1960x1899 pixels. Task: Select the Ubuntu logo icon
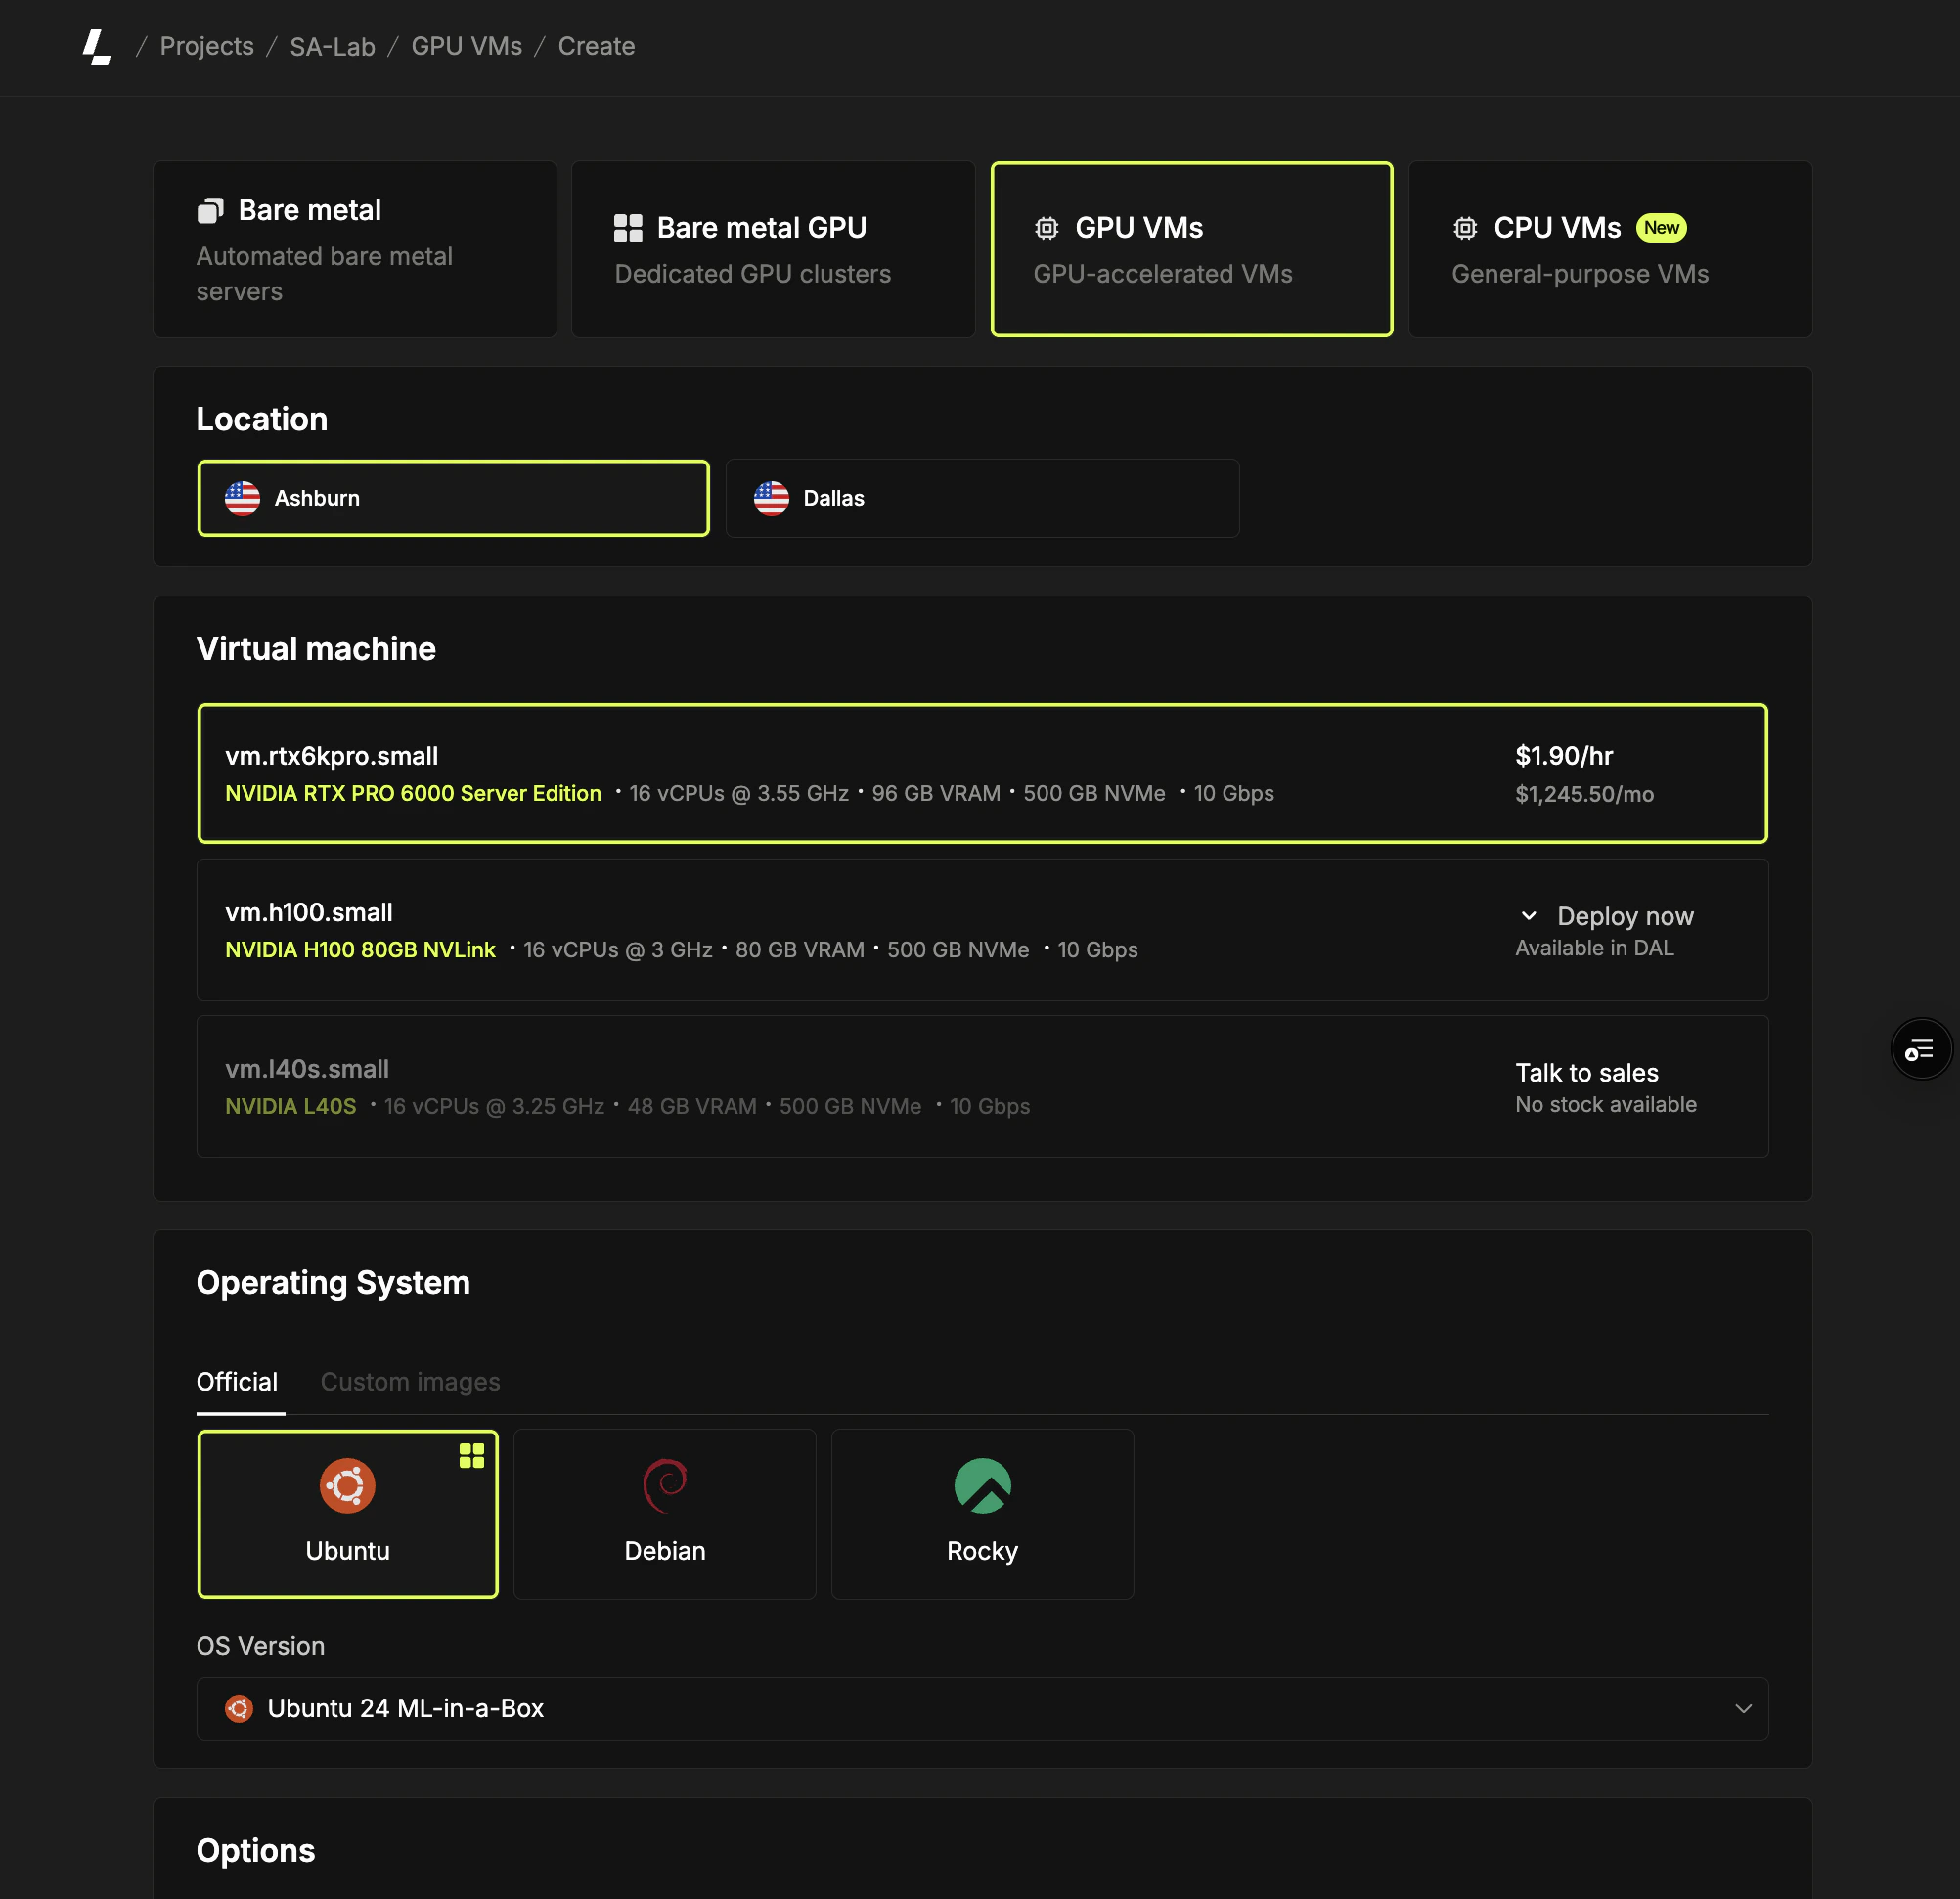point(347,1486)
